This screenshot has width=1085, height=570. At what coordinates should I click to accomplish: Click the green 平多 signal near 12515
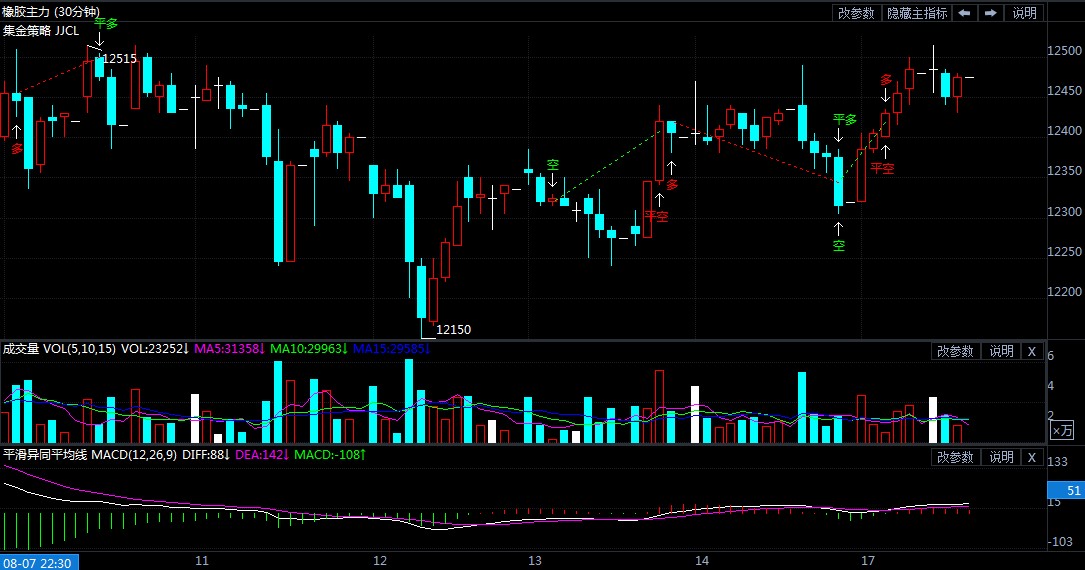click(x=106, y=24)
